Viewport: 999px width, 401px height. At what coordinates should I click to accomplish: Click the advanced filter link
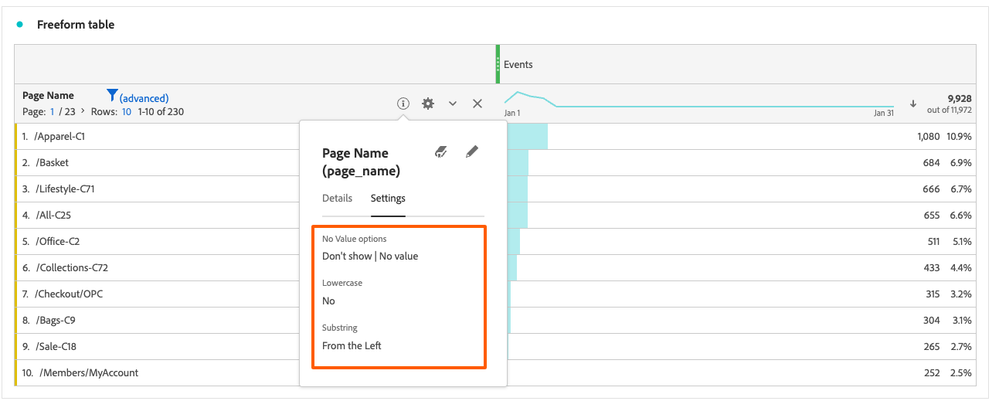pyautogui.click(x=144, y=98)
